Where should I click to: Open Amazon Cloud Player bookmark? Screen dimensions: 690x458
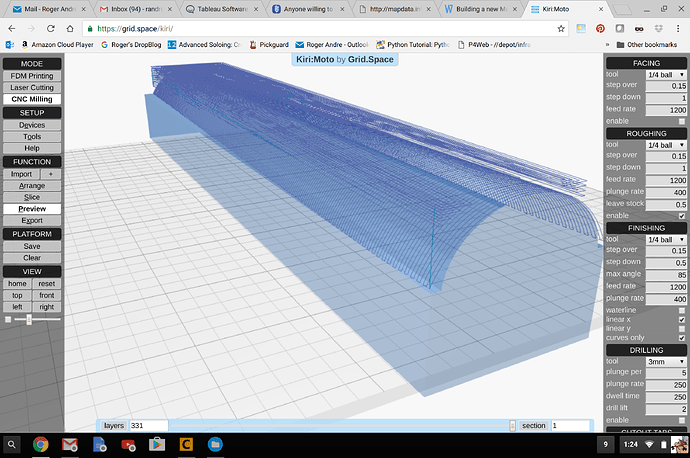(x=57, y=44)
